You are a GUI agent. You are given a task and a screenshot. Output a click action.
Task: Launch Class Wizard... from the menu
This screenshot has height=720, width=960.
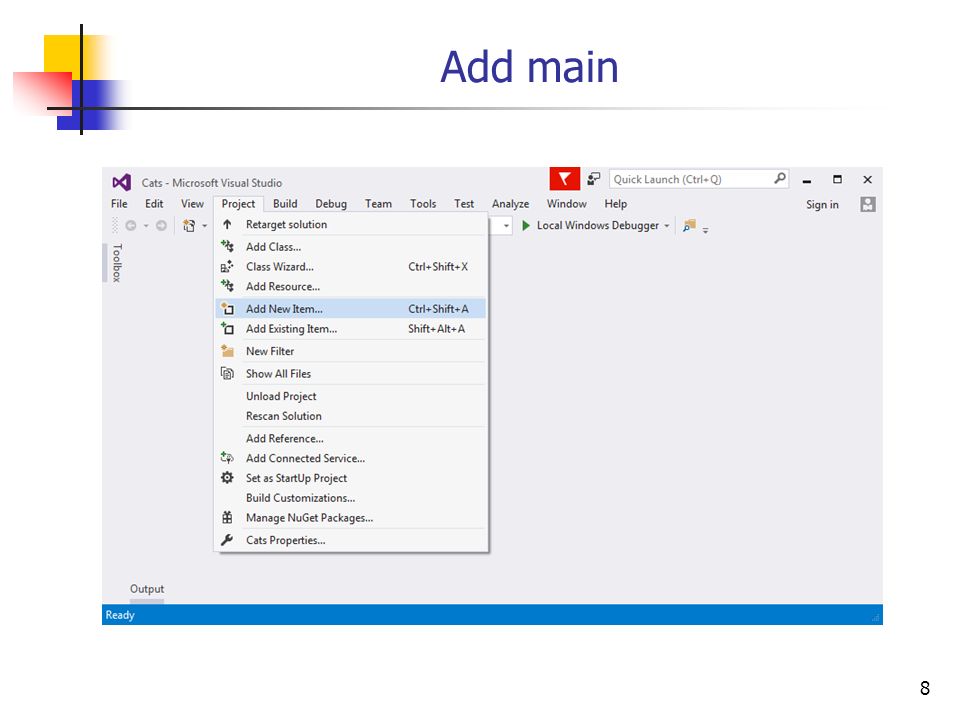(351, 266)
